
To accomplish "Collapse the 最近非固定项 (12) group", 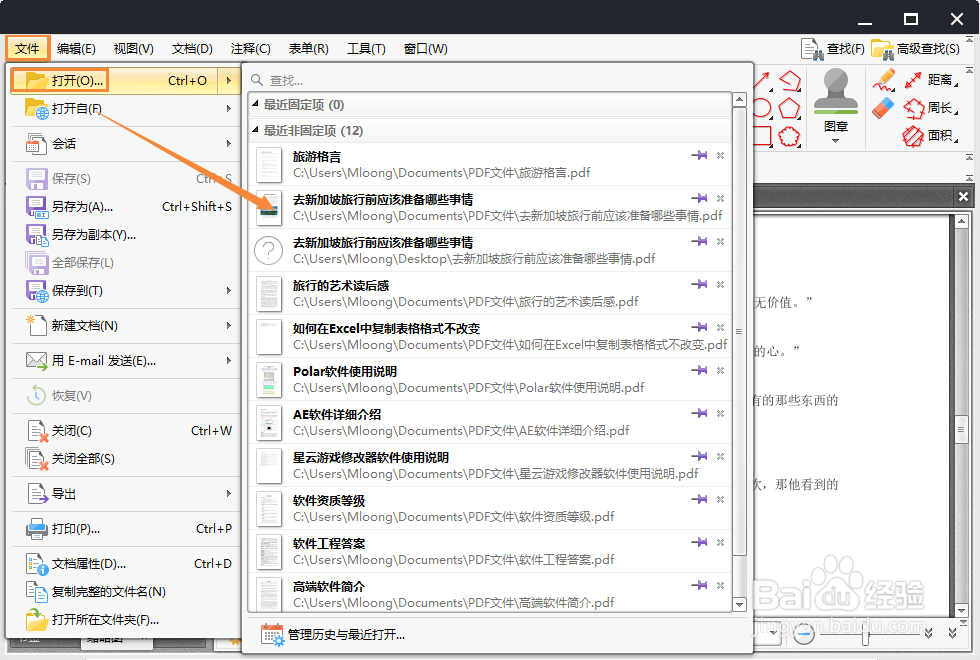I will pos(255,129).
